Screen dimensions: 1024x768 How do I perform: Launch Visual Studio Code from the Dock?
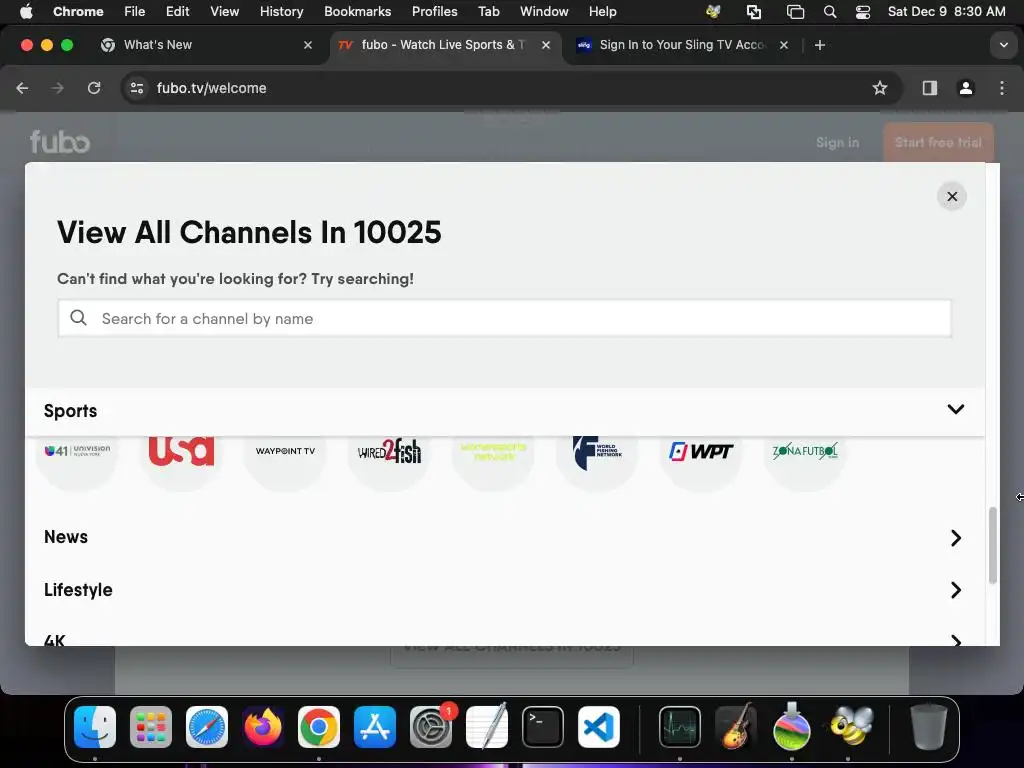[599, 727]
